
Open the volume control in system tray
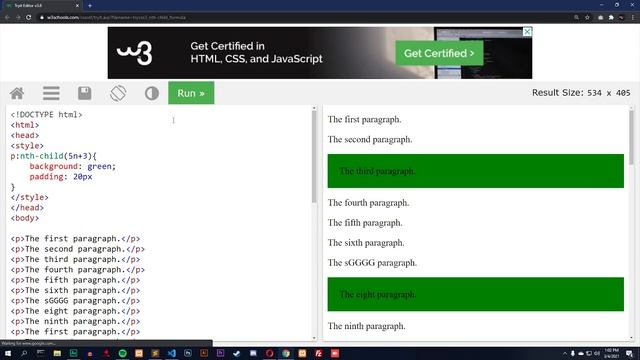[x=597, y=353]
